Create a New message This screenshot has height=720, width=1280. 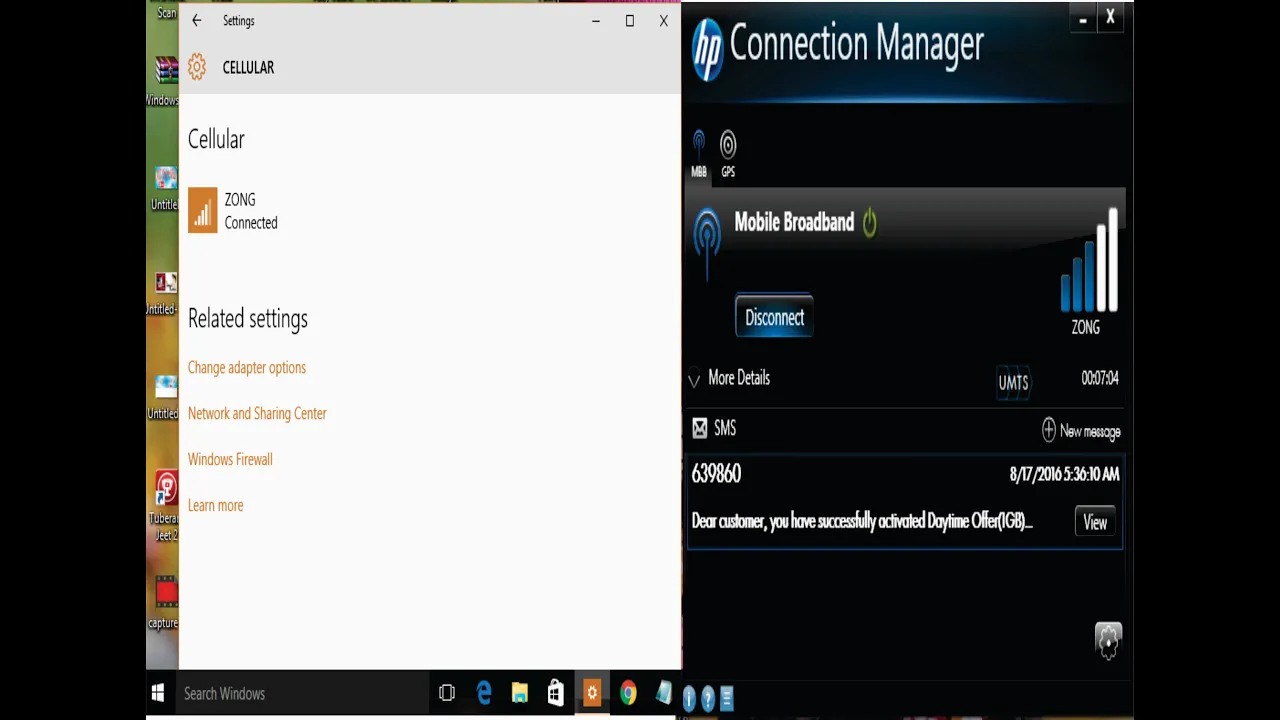[x=1081, y=431]
